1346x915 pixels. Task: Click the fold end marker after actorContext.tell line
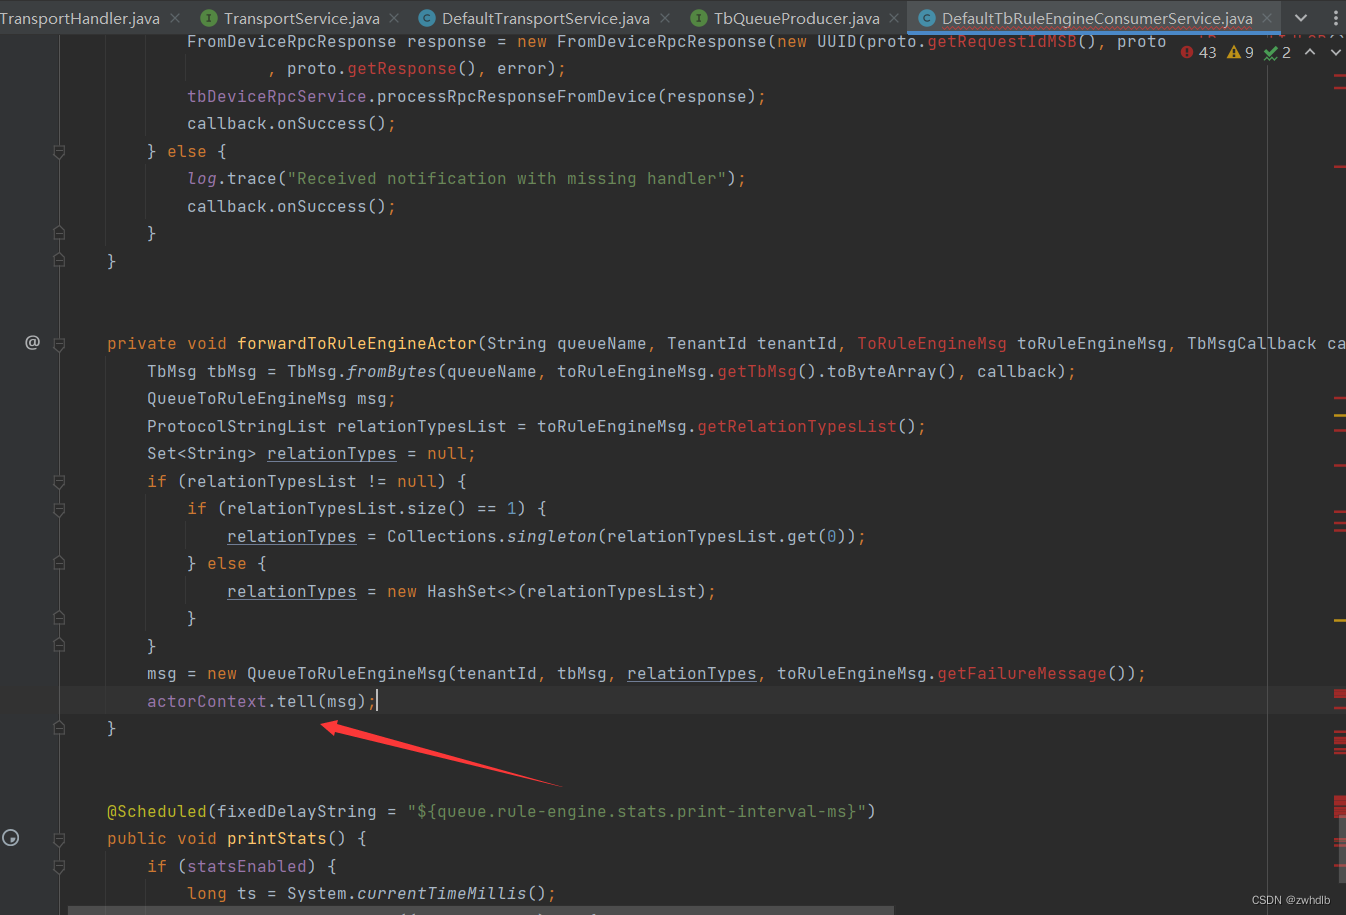[59, 728]
